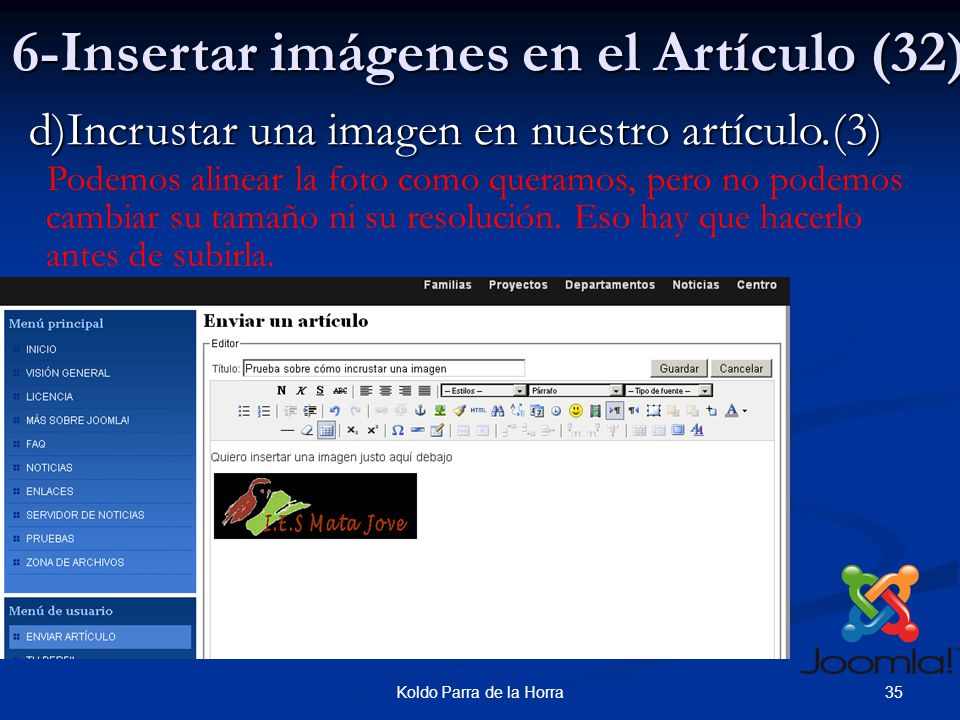Open the Noticias top menu item
Viewport: 960px width, 720px height.
coord(696,285)
